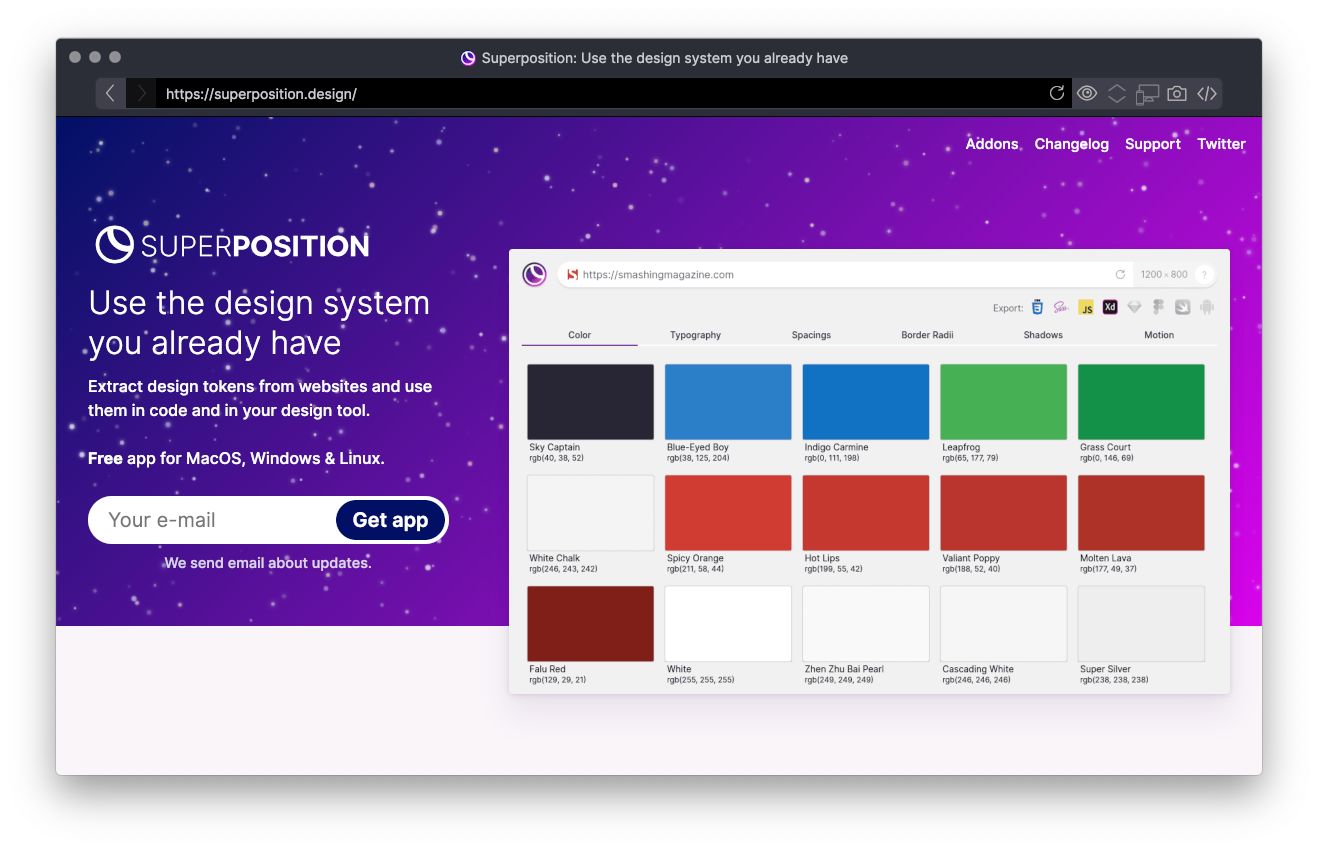Visit the Changelog page
The image size is (1318, 849).
(1072, 144)
